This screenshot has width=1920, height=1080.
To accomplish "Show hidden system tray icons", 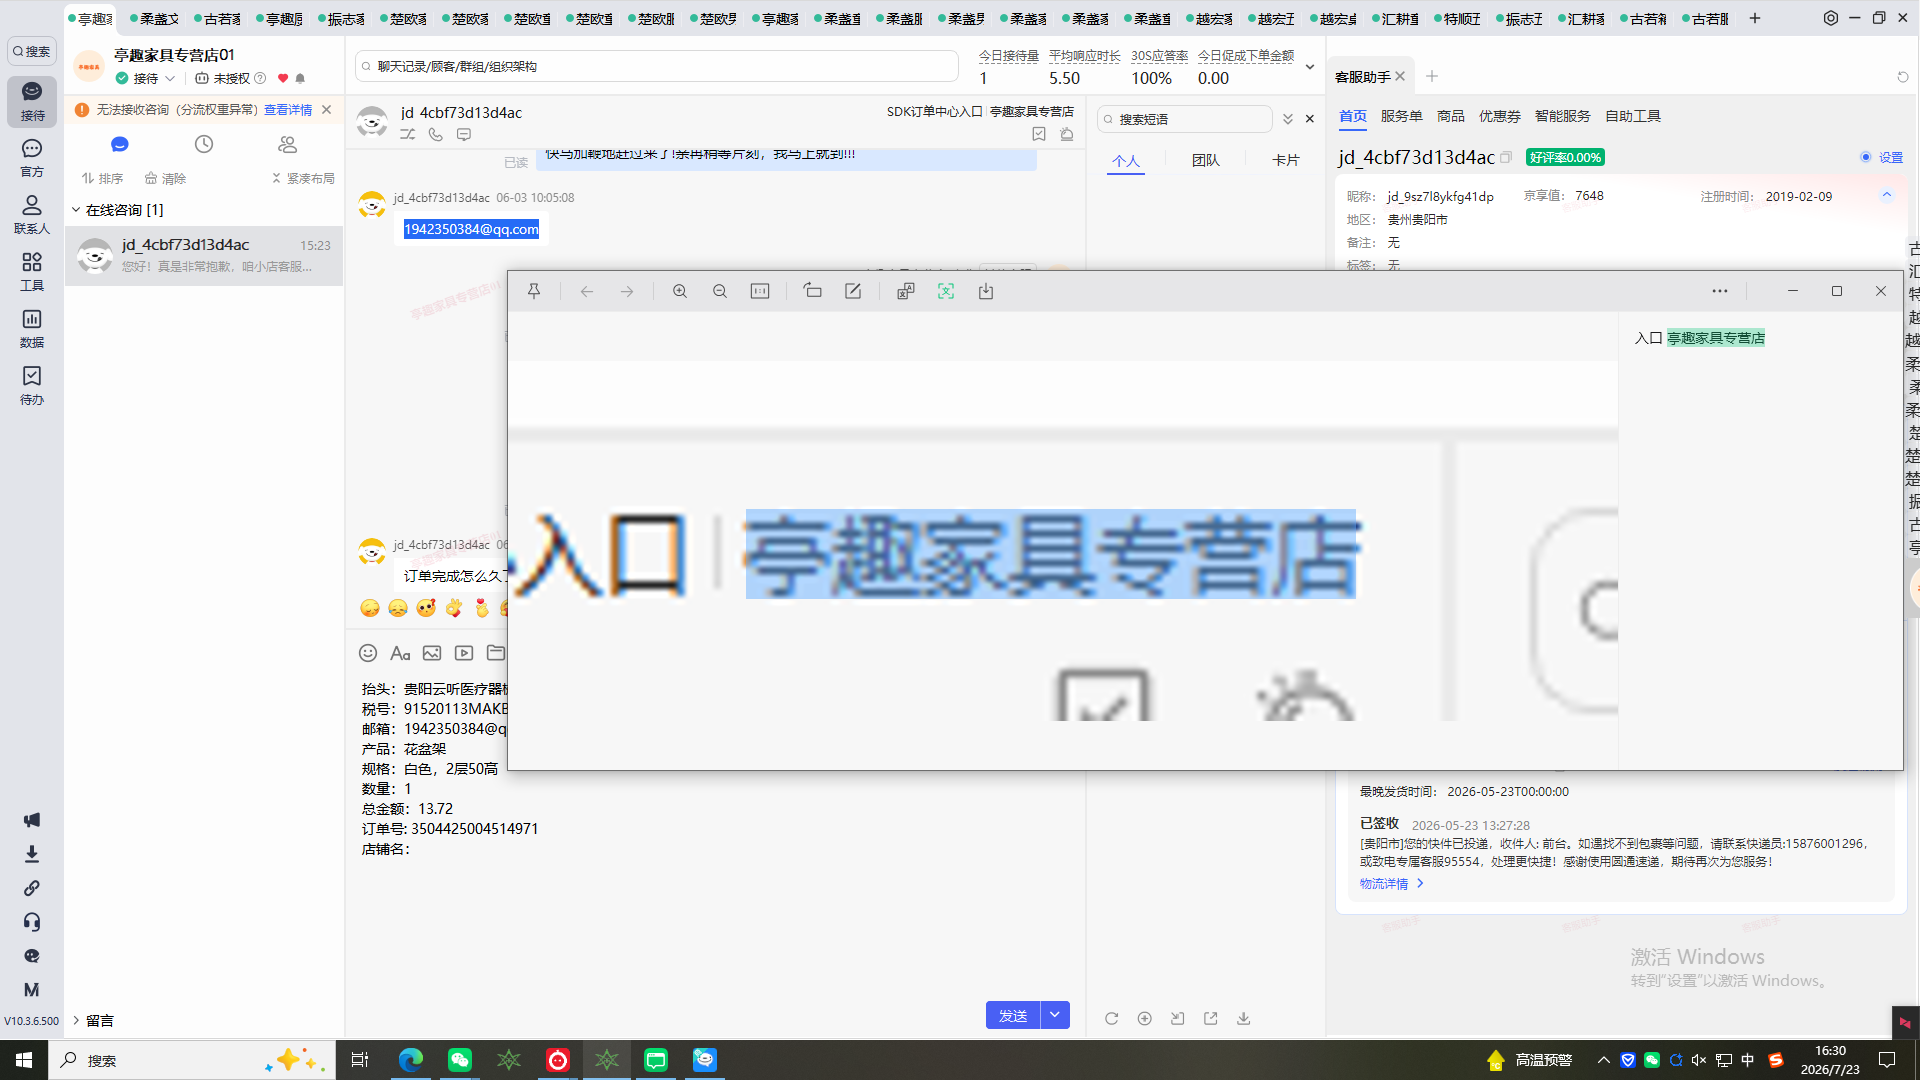I will coord(1603,1060).
